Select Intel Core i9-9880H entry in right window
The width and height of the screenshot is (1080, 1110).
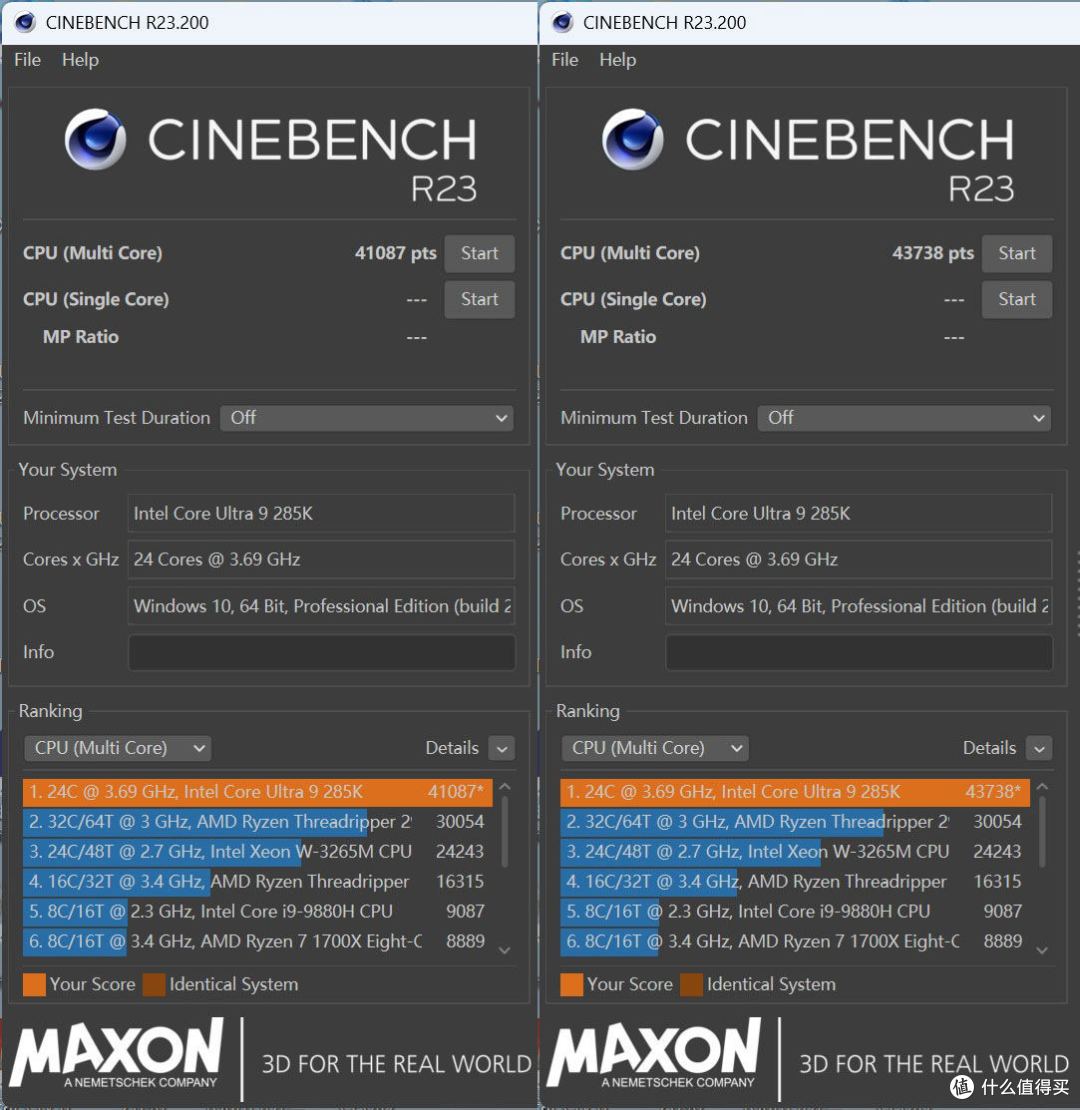tap(795, 912)
